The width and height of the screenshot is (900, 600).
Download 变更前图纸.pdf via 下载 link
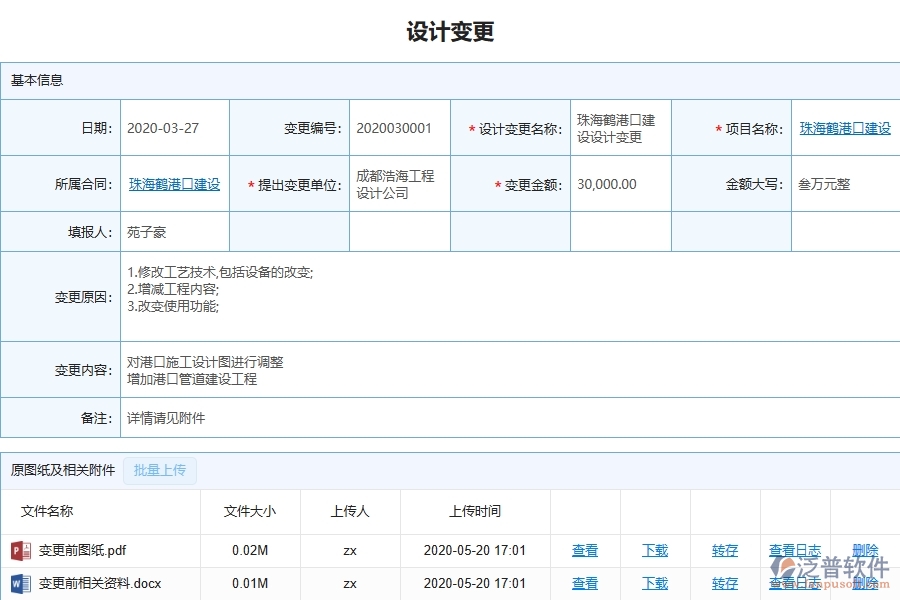tap(654, 550)
